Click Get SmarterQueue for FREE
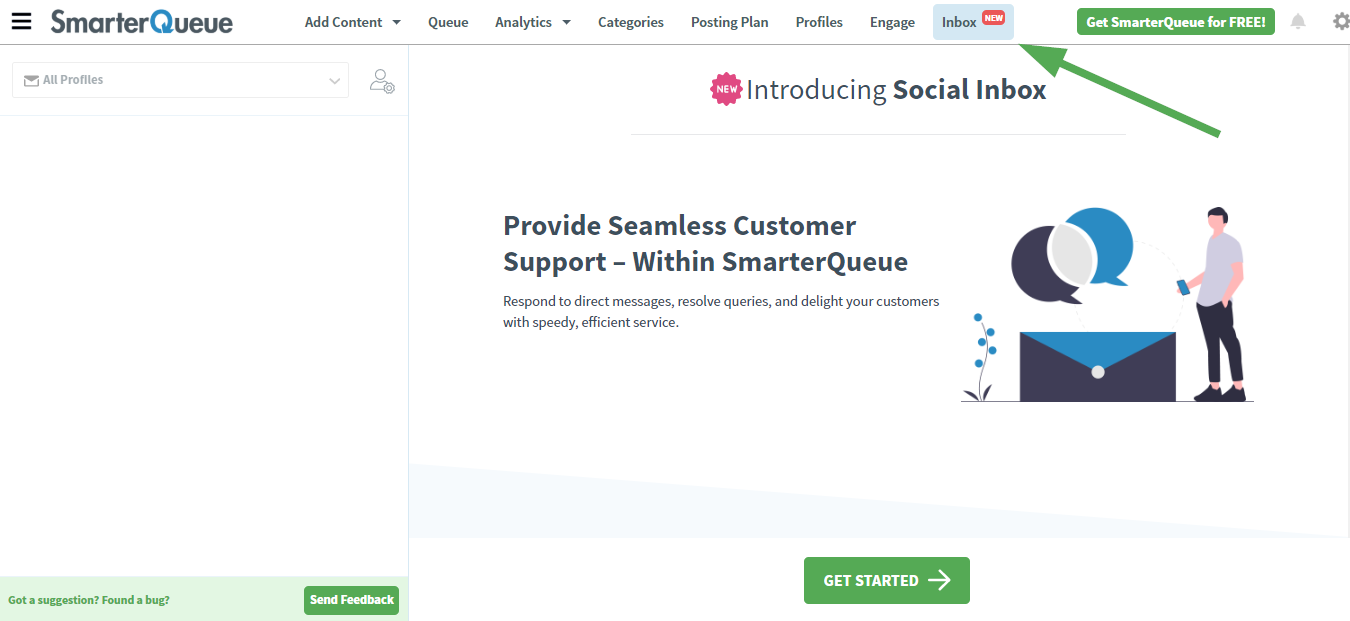 coord(1175,20)
